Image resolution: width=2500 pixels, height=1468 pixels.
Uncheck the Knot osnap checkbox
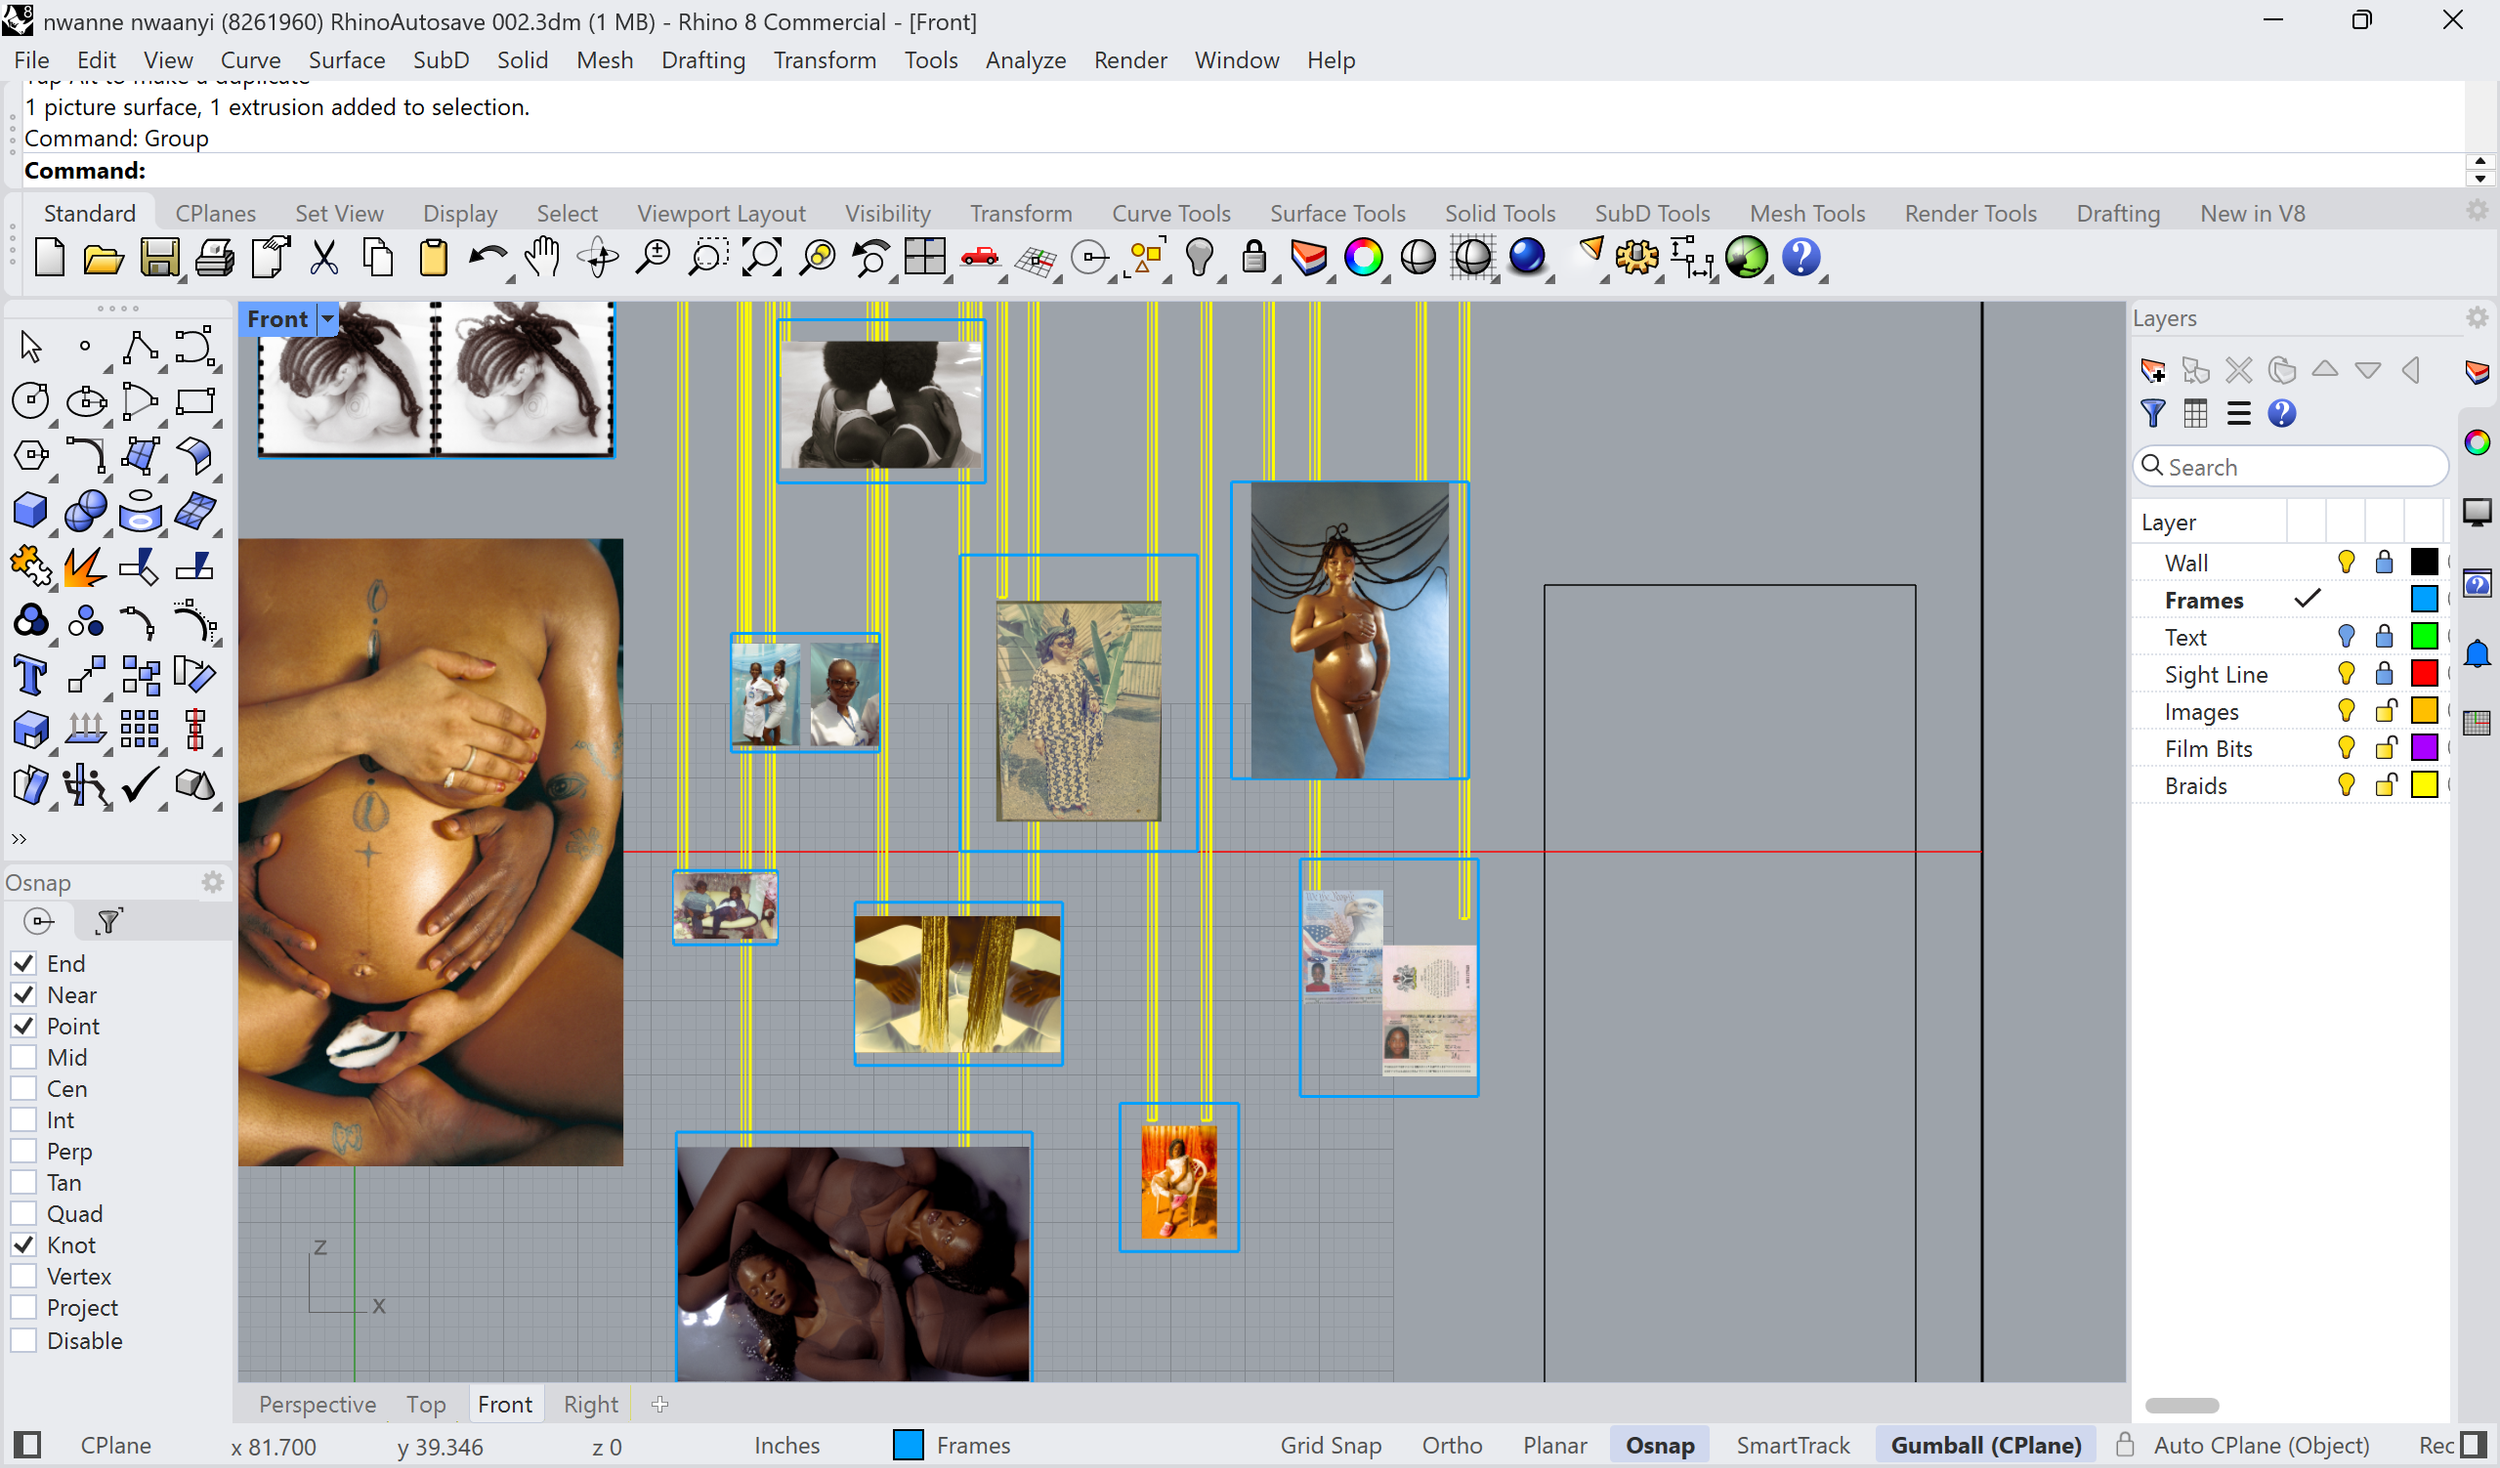pyautogui.click(x=24, y=1246)
